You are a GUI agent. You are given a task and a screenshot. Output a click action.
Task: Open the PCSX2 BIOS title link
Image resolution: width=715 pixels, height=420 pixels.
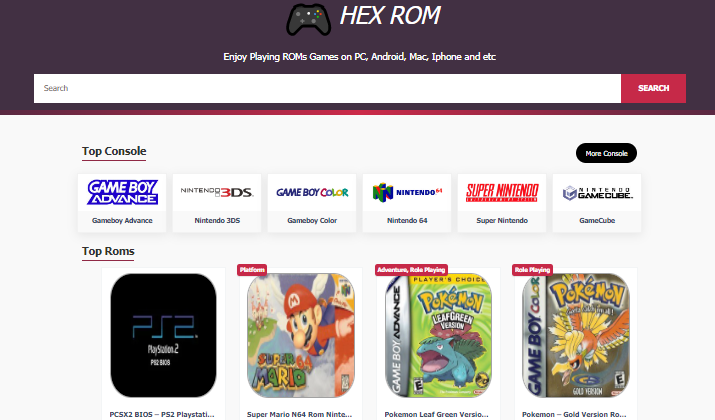pyautogui.click(x=162, y=415)
